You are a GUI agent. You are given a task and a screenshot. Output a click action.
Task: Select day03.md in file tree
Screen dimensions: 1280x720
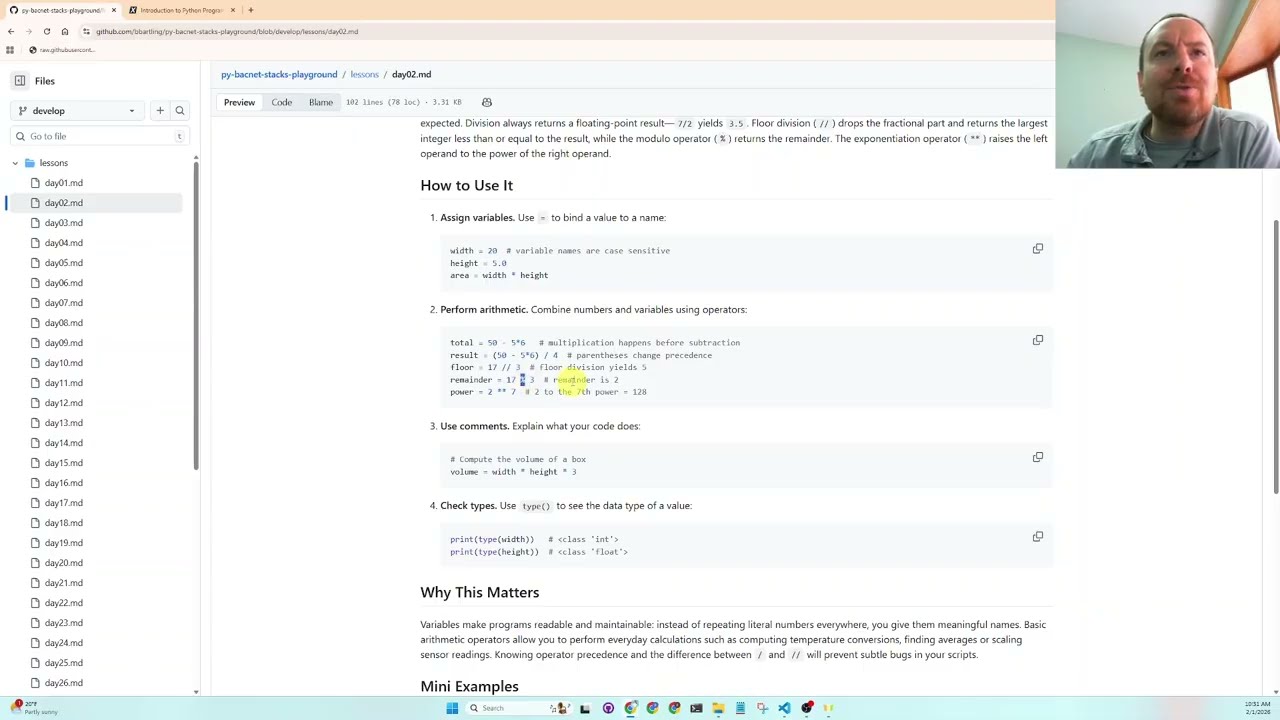[63, 223]
